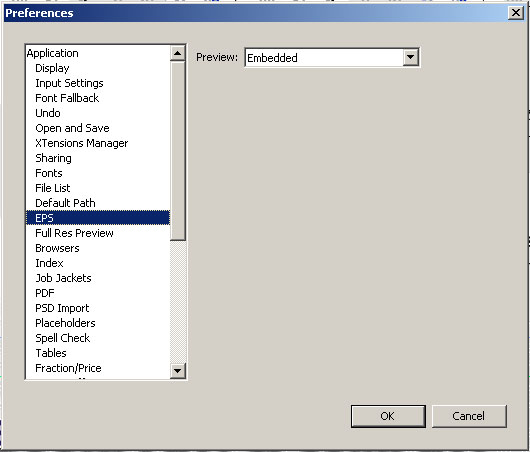Click the list's scroll down arrow
Viewport: 530px width, 452px height.
pos(178,371)
